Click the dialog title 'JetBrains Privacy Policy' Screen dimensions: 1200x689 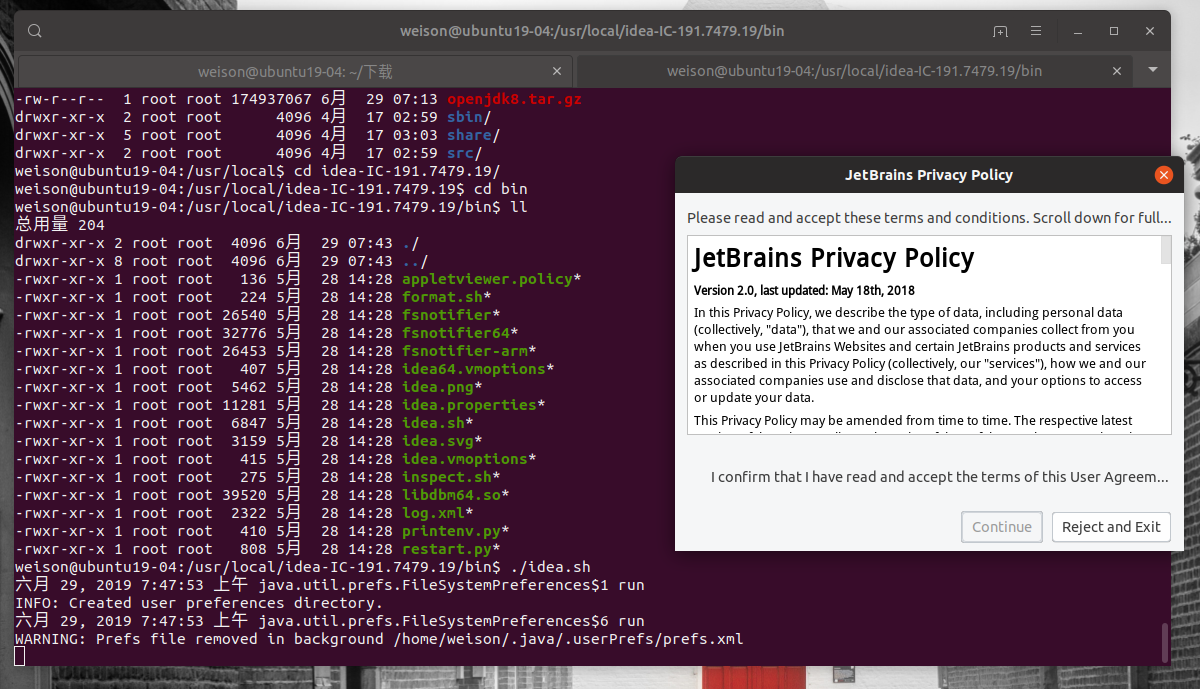[x=929, y=175]
